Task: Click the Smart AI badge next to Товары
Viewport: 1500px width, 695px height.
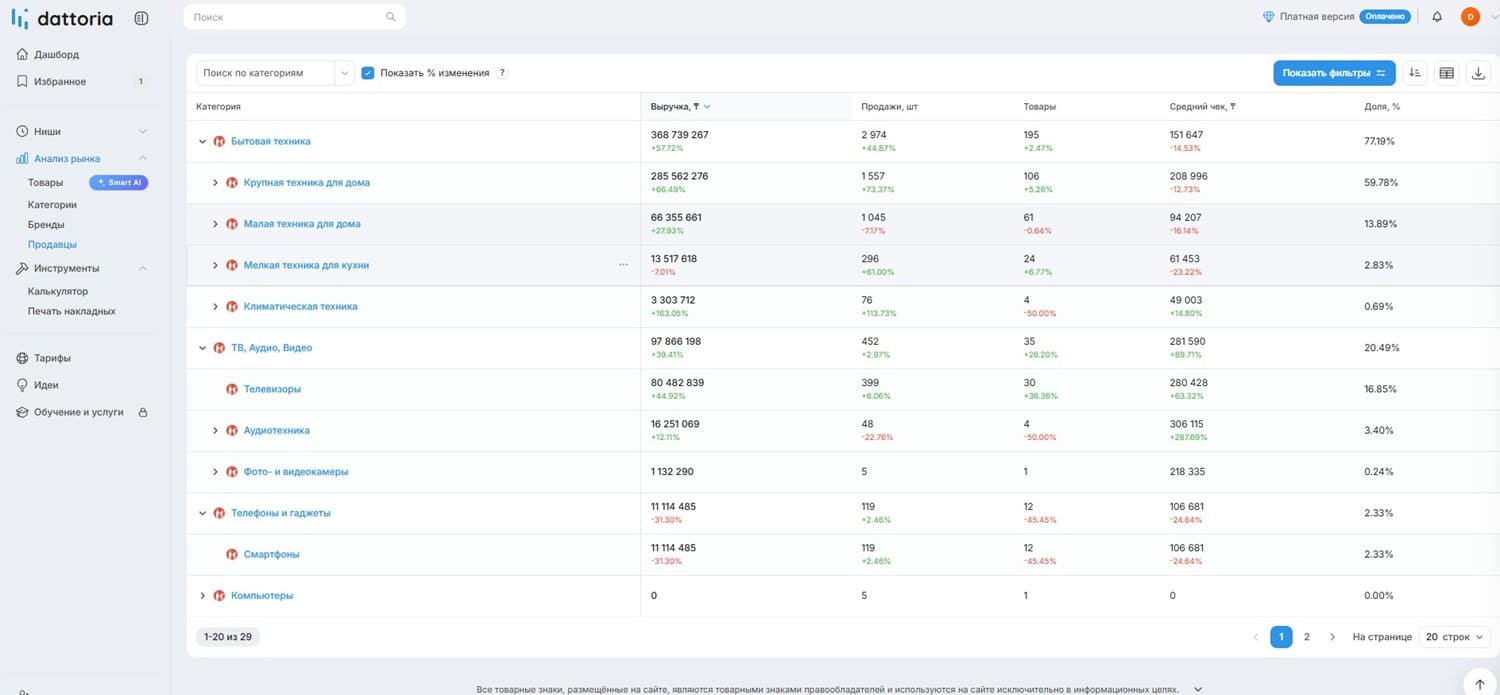Action: (x=119, y=183)
